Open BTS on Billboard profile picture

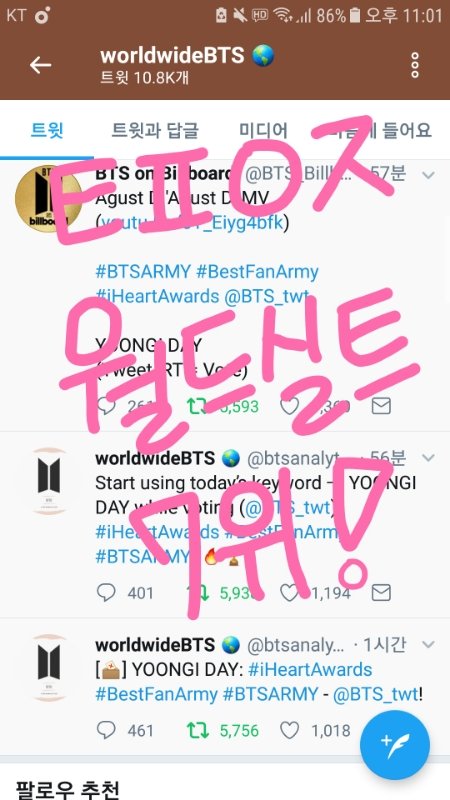point(48,199)
